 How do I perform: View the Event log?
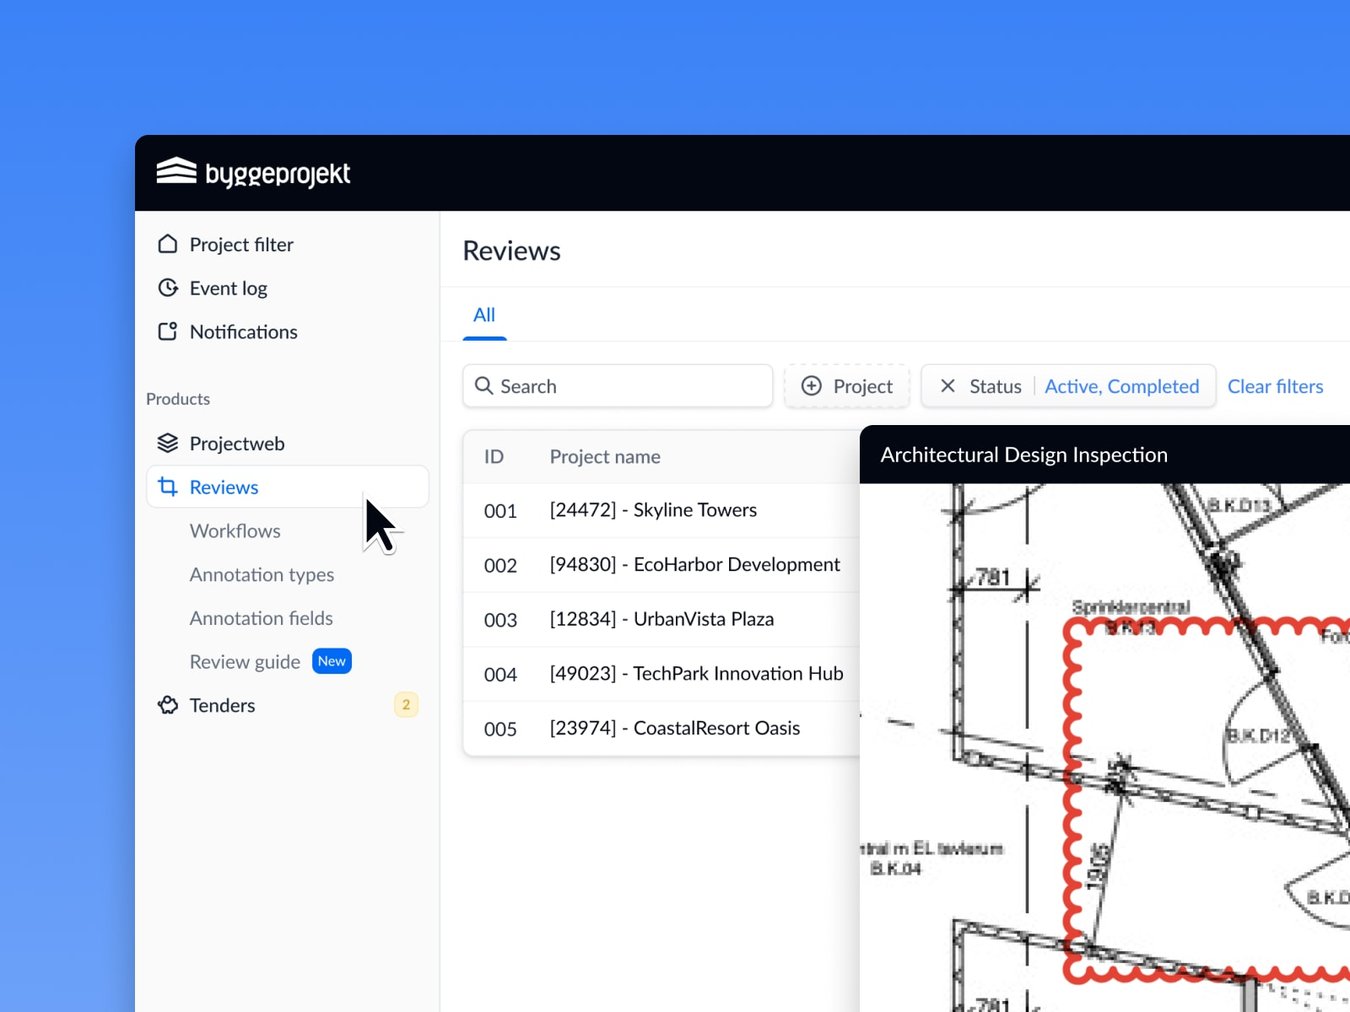click(228, 288)
